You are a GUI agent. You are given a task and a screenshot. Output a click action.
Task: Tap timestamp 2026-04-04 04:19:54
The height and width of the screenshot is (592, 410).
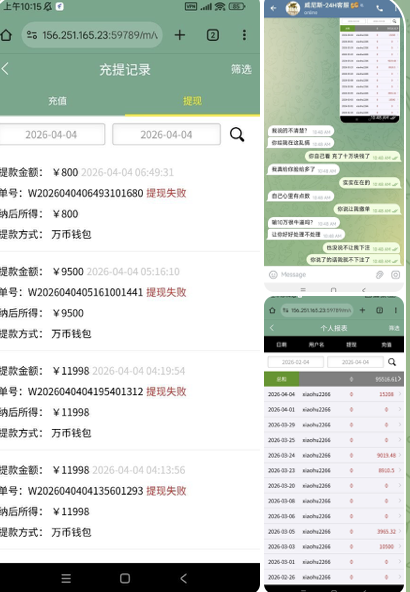139,371
